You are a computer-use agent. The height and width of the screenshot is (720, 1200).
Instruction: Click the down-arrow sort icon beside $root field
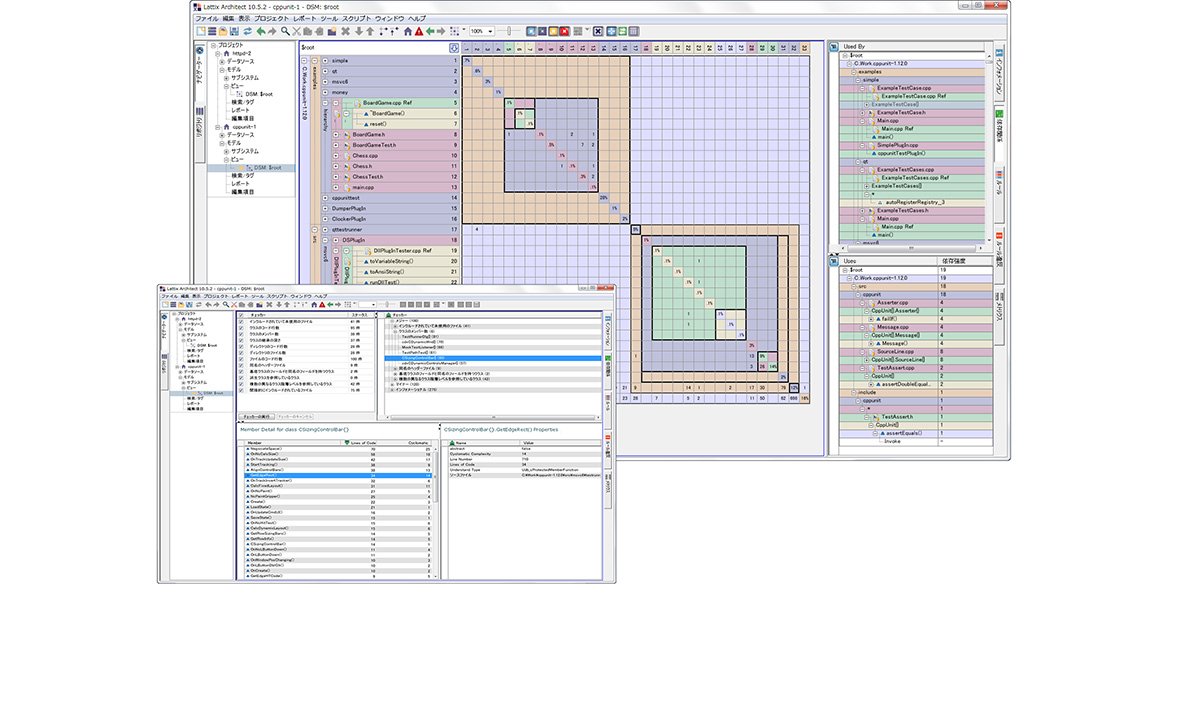coord(454,48)
